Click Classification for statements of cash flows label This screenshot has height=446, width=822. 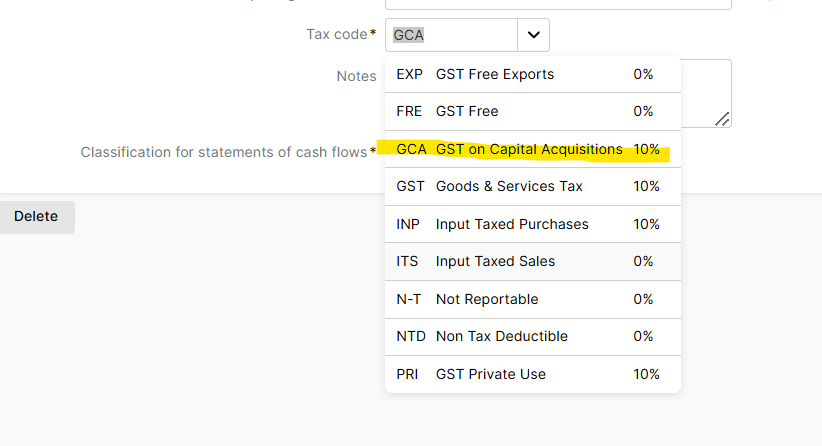click(225, 152)
